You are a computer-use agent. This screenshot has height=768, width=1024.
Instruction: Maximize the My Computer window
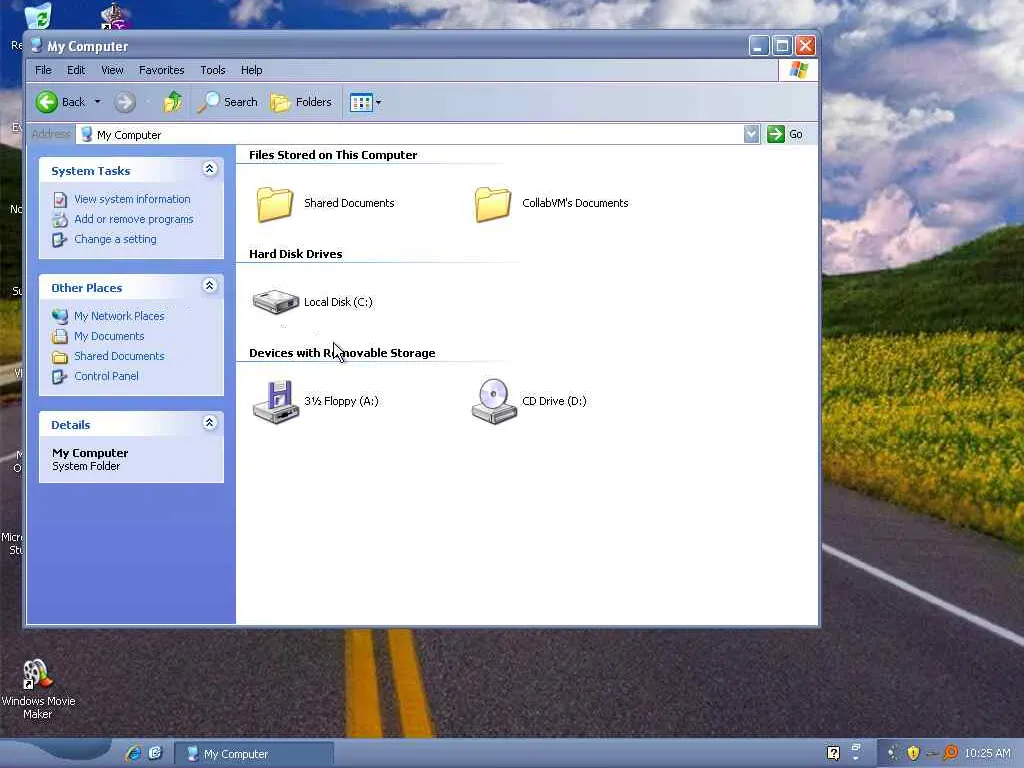[782, 46]
